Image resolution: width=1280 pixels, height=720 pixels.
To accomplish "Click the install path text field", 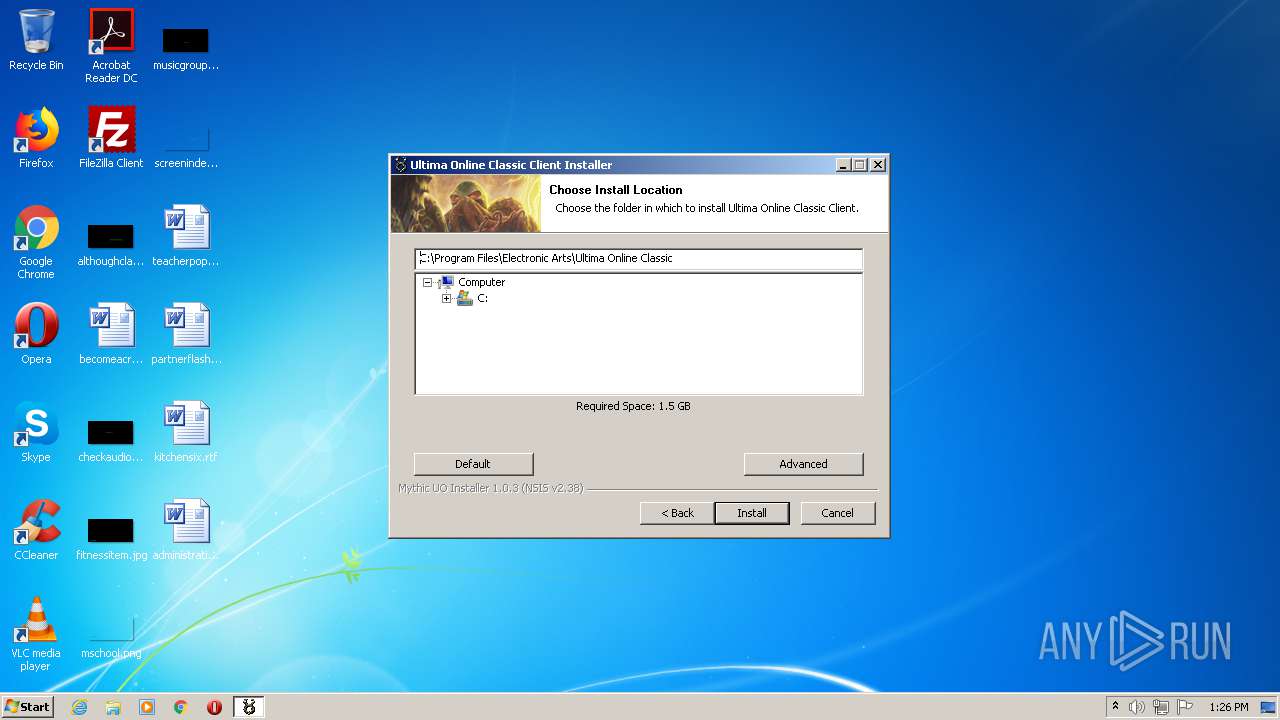I will click(x=638, y=258).
